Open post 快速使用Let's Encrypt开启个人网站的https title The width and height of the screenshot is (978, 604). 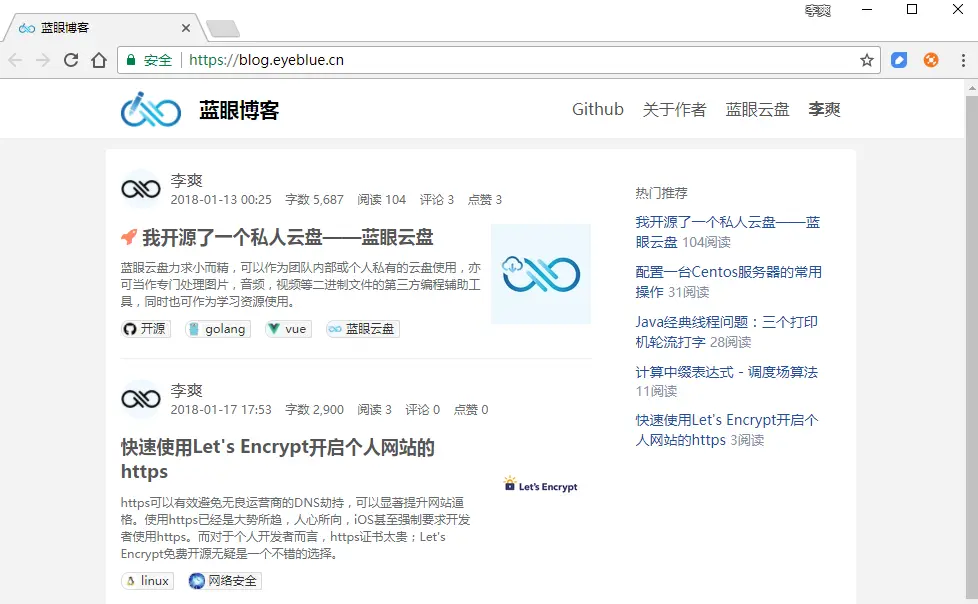(278, 459)
